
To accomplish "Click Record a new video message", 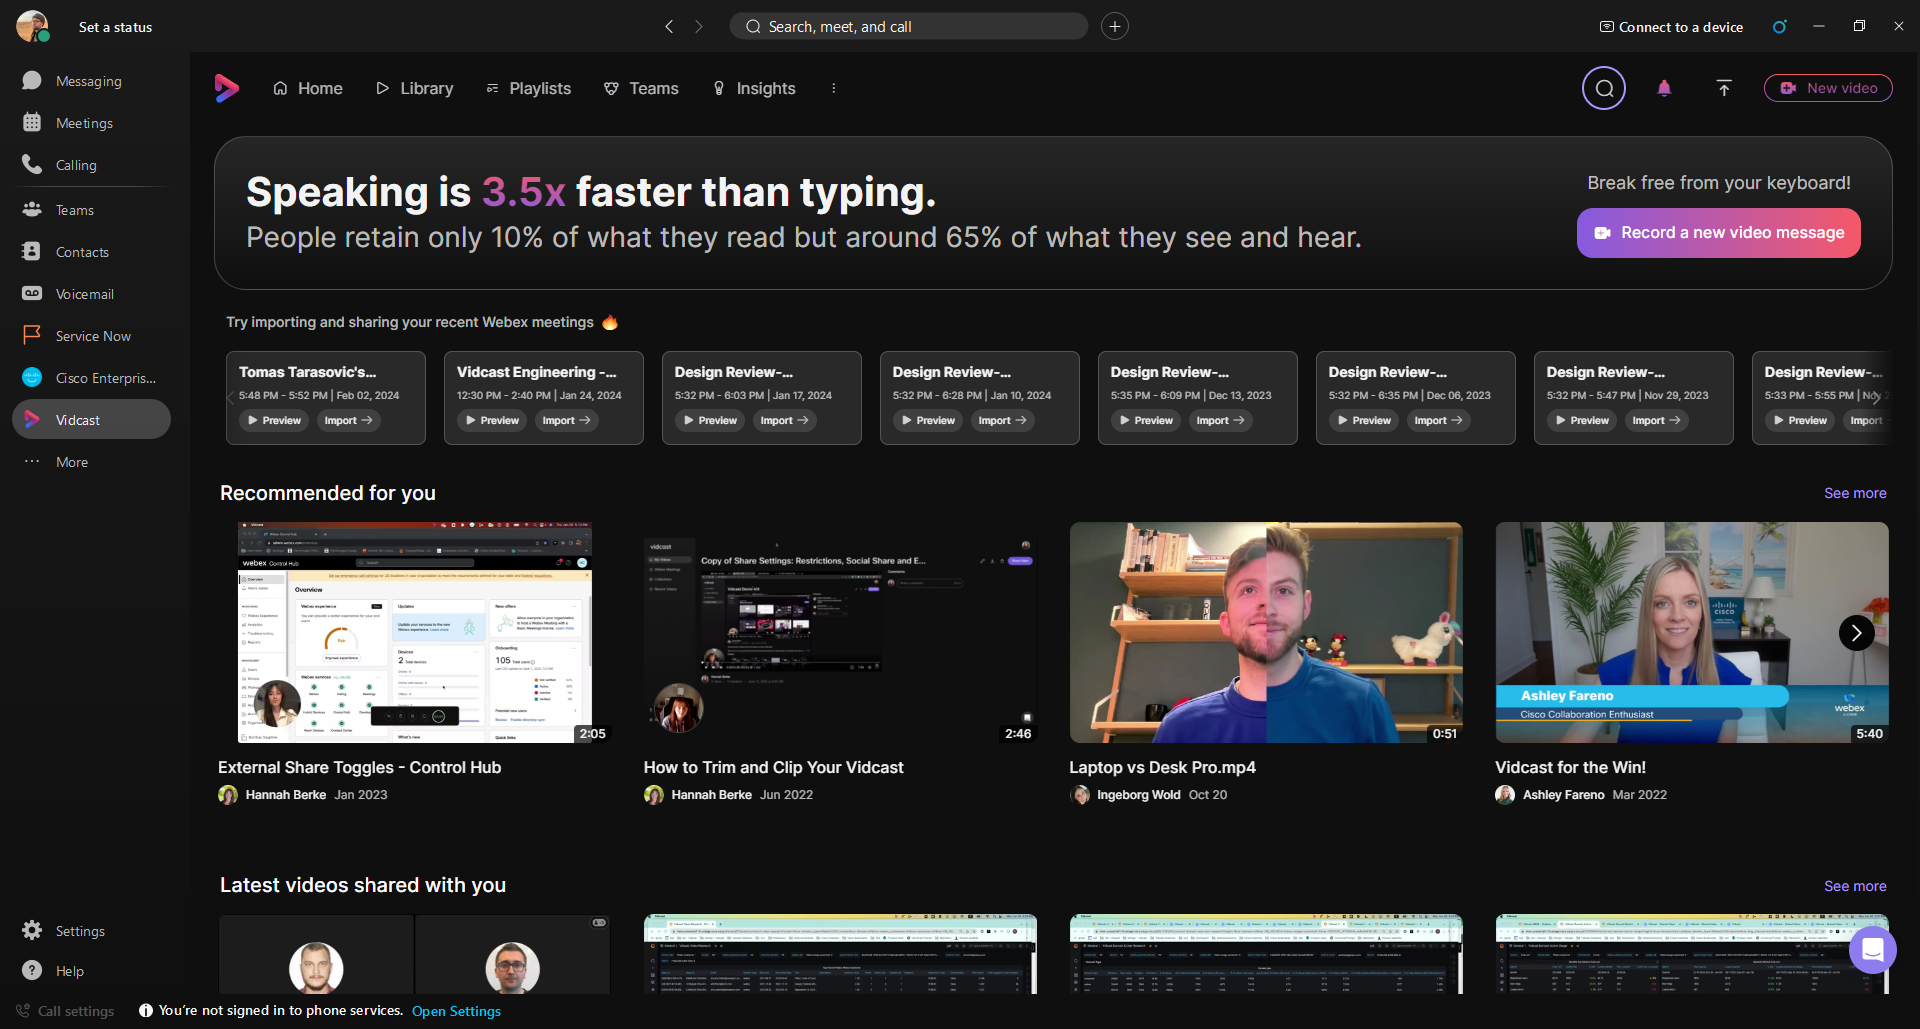I will pyautogui.click(x=1719, y=233).
